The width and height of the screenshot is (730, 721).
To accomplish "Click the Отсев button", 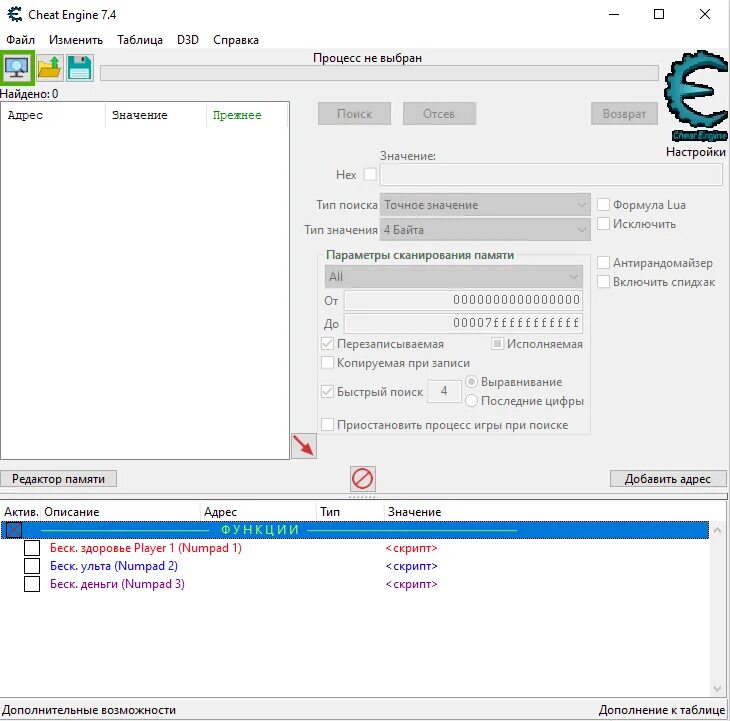I will tap(439, 114).
